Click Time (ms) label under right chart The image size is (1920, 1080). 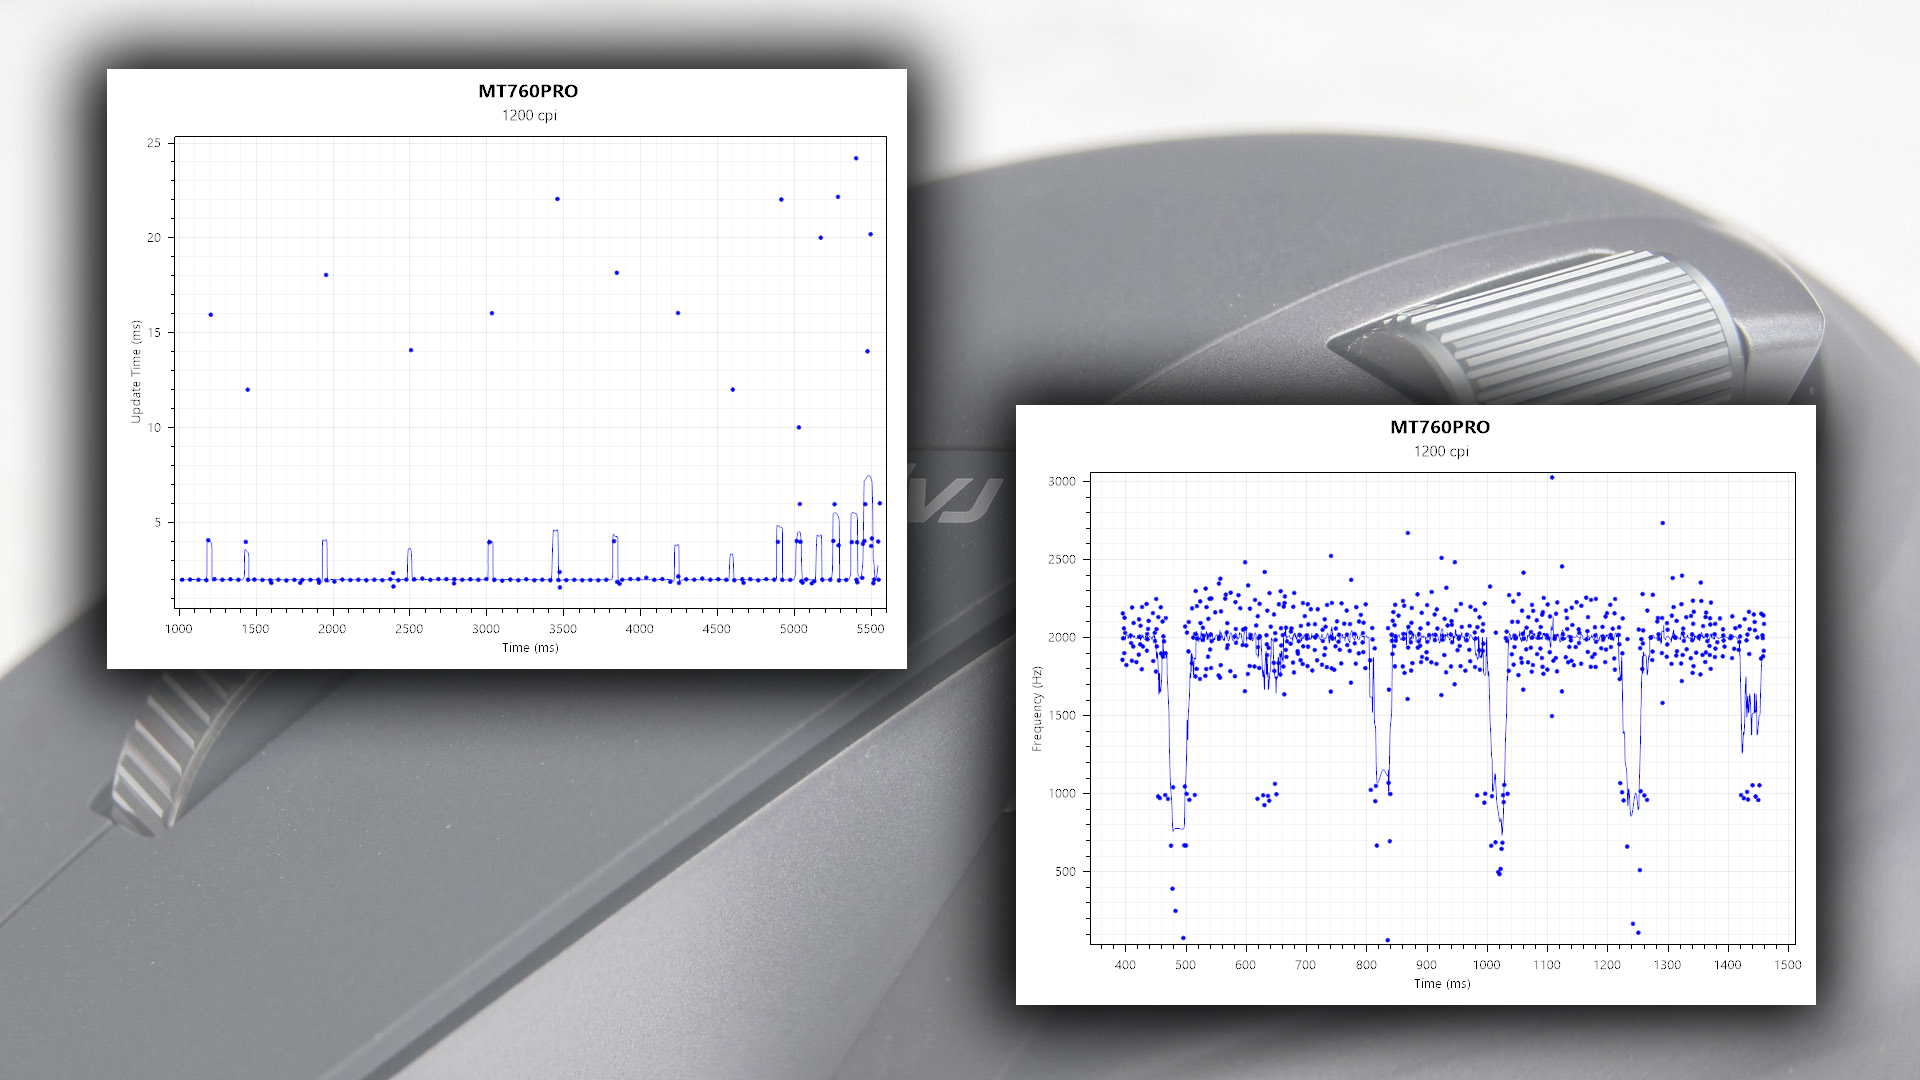tap(1441, 984)
